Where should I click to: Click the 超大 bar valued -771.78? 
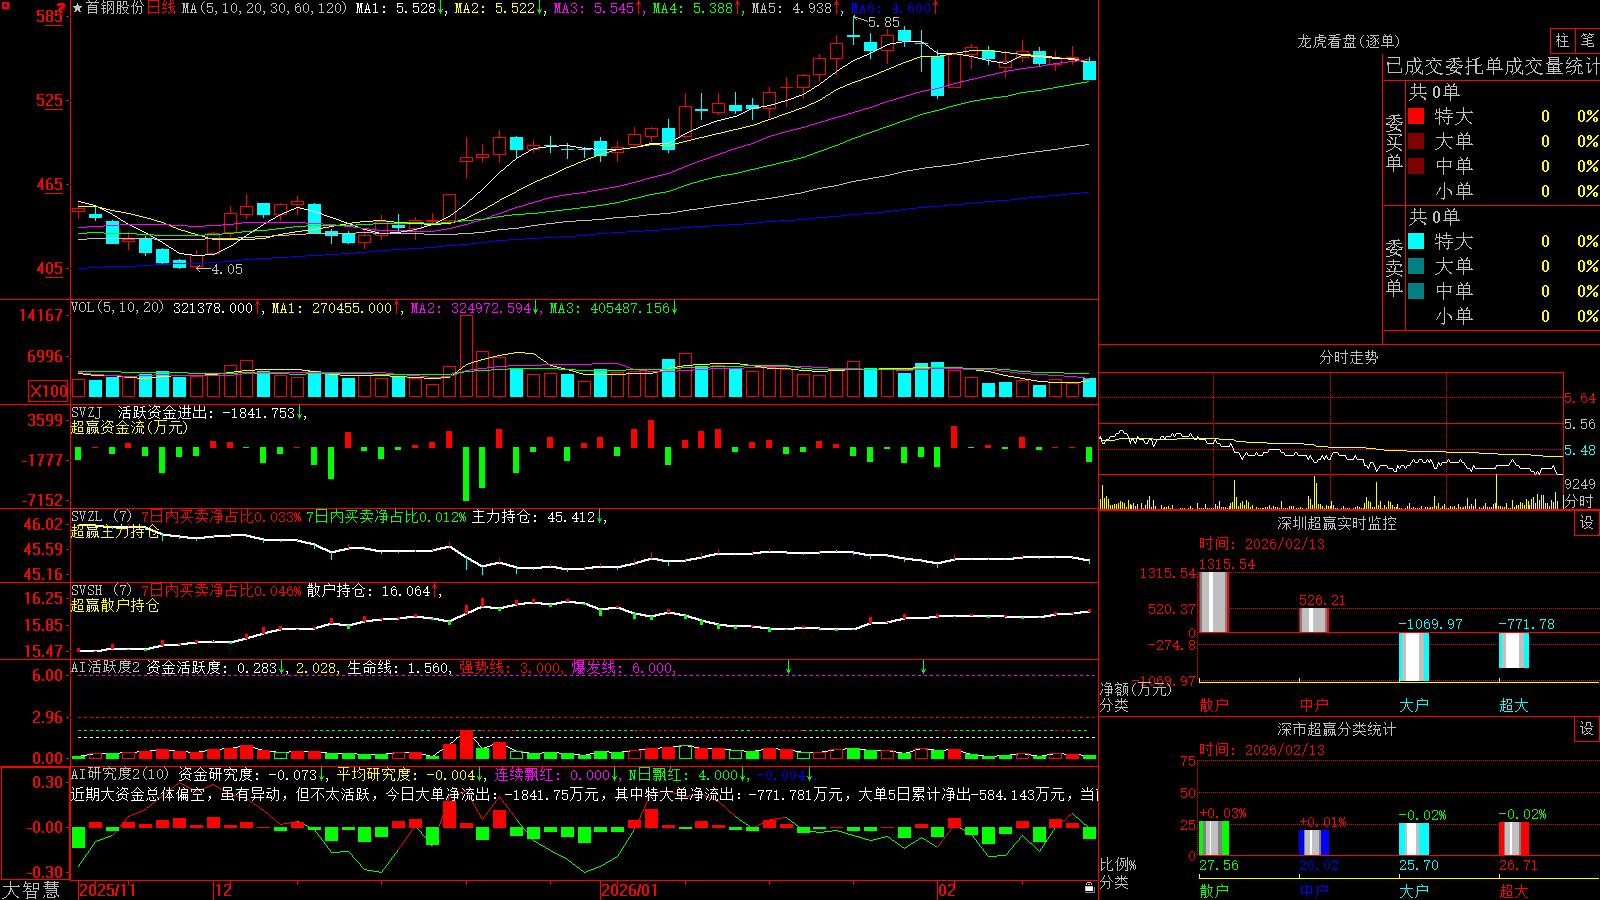pyautogui.click(x=1513, y=651)
